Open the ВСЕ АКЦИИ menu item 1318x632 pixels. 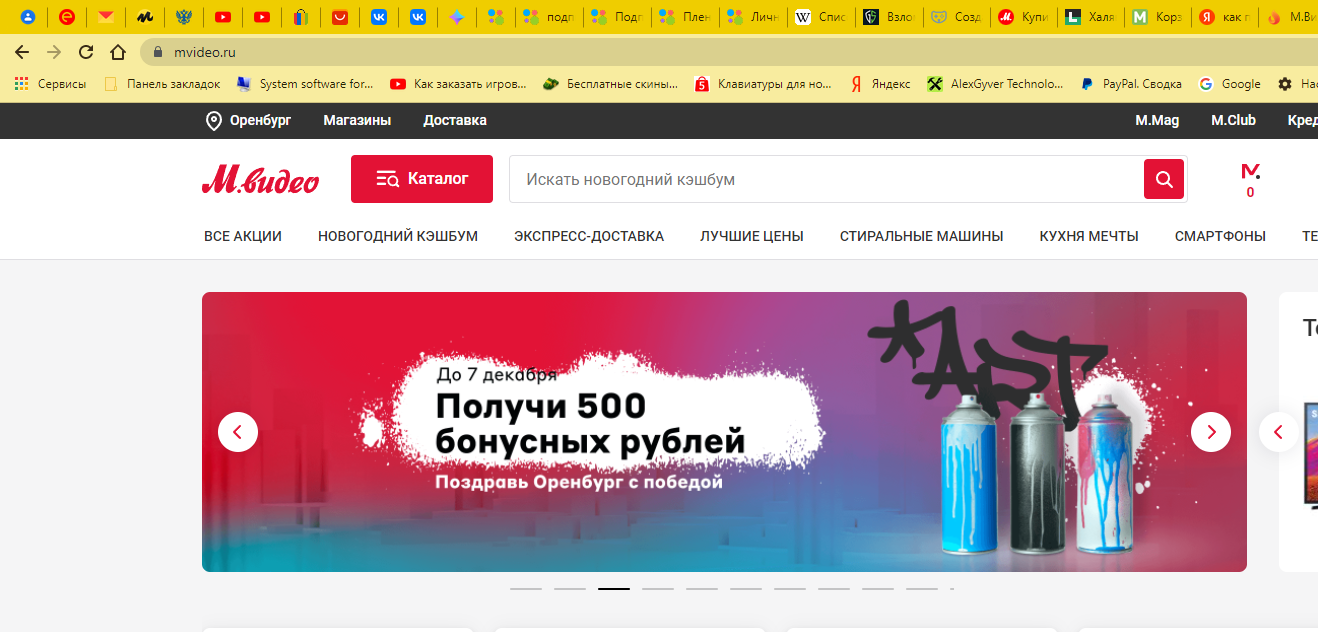pyautogui.click(x=243, y=236)
